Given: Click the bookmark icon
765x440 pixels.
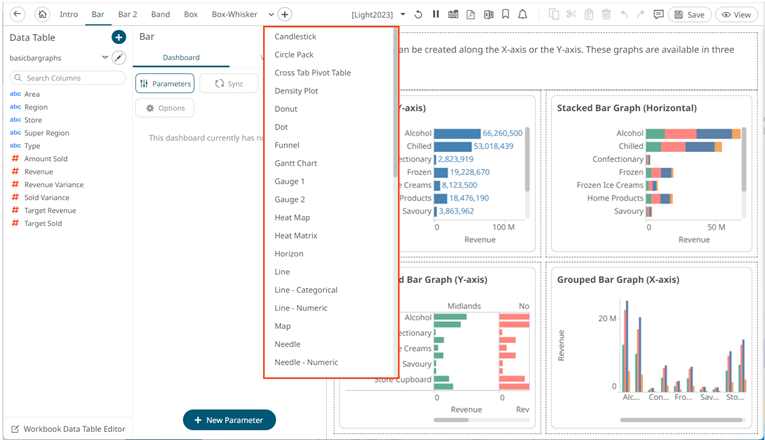Looking at the screenshot, I should [505, 15].
